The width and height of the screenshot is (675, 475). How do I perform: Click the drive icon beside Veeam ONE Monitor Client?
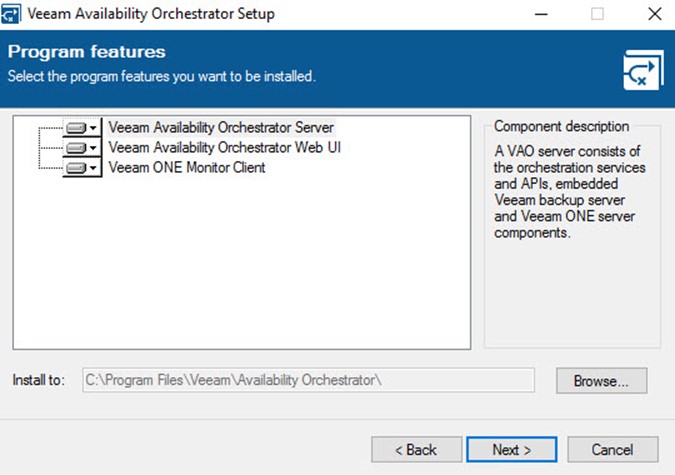tap(76, 168)
